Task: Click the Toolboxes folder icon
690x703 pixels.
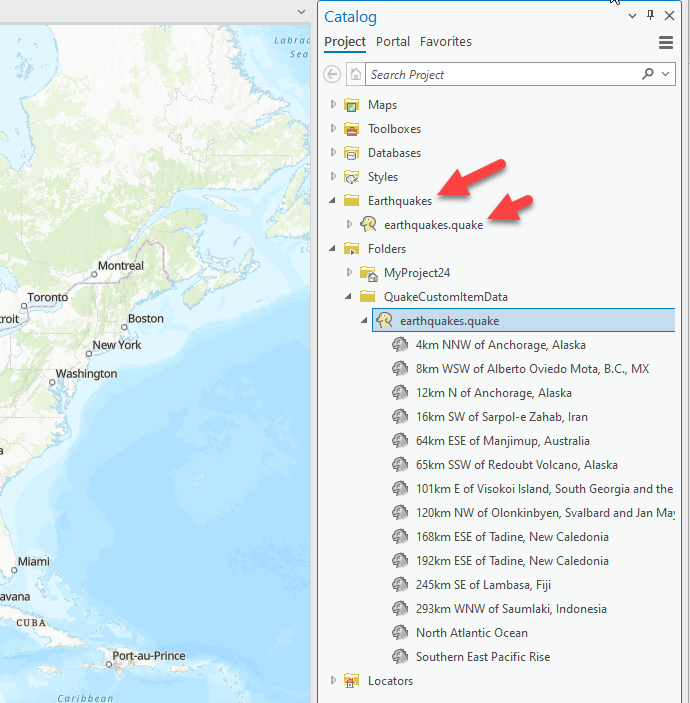Action: [351, 129]
